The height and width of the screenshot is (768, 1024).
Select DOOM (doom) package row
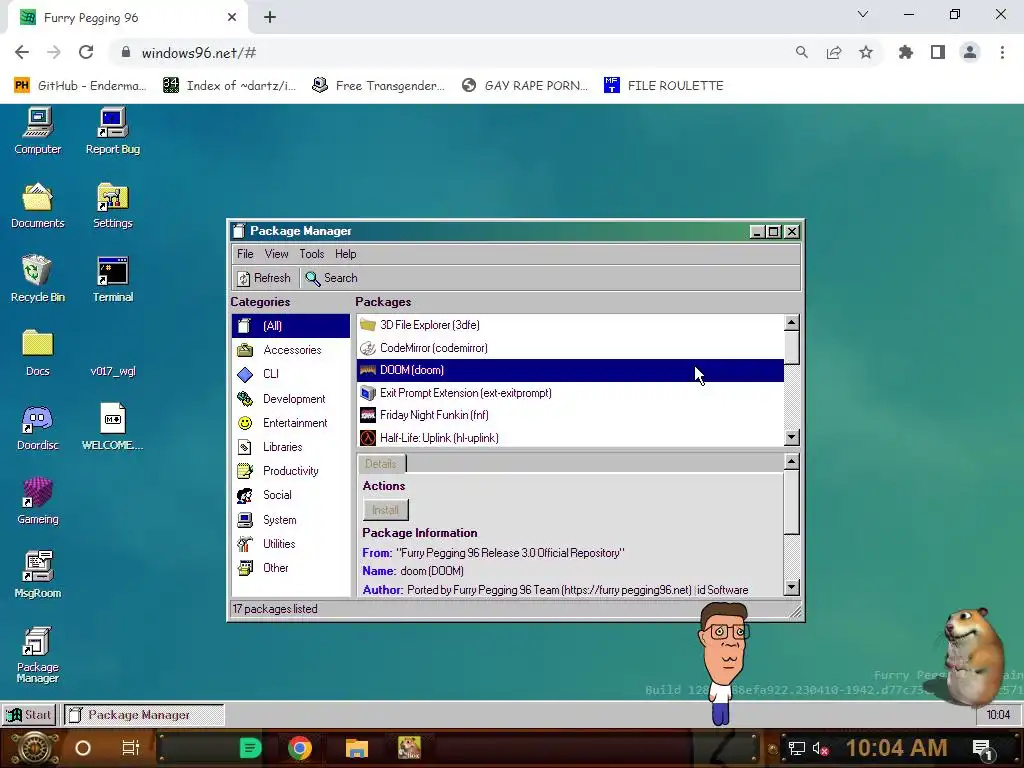click(x=570, y=370)
